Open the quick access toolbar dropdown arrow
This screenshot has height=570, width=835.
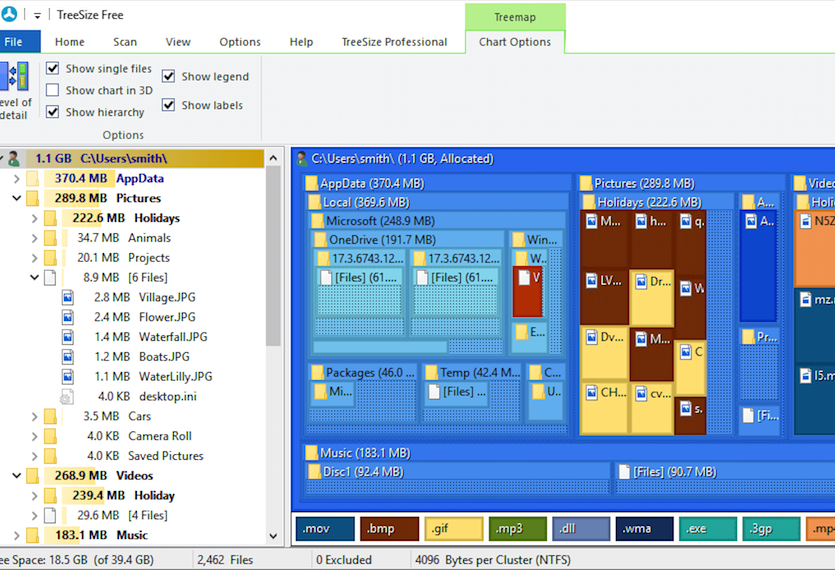click(37, 15)
